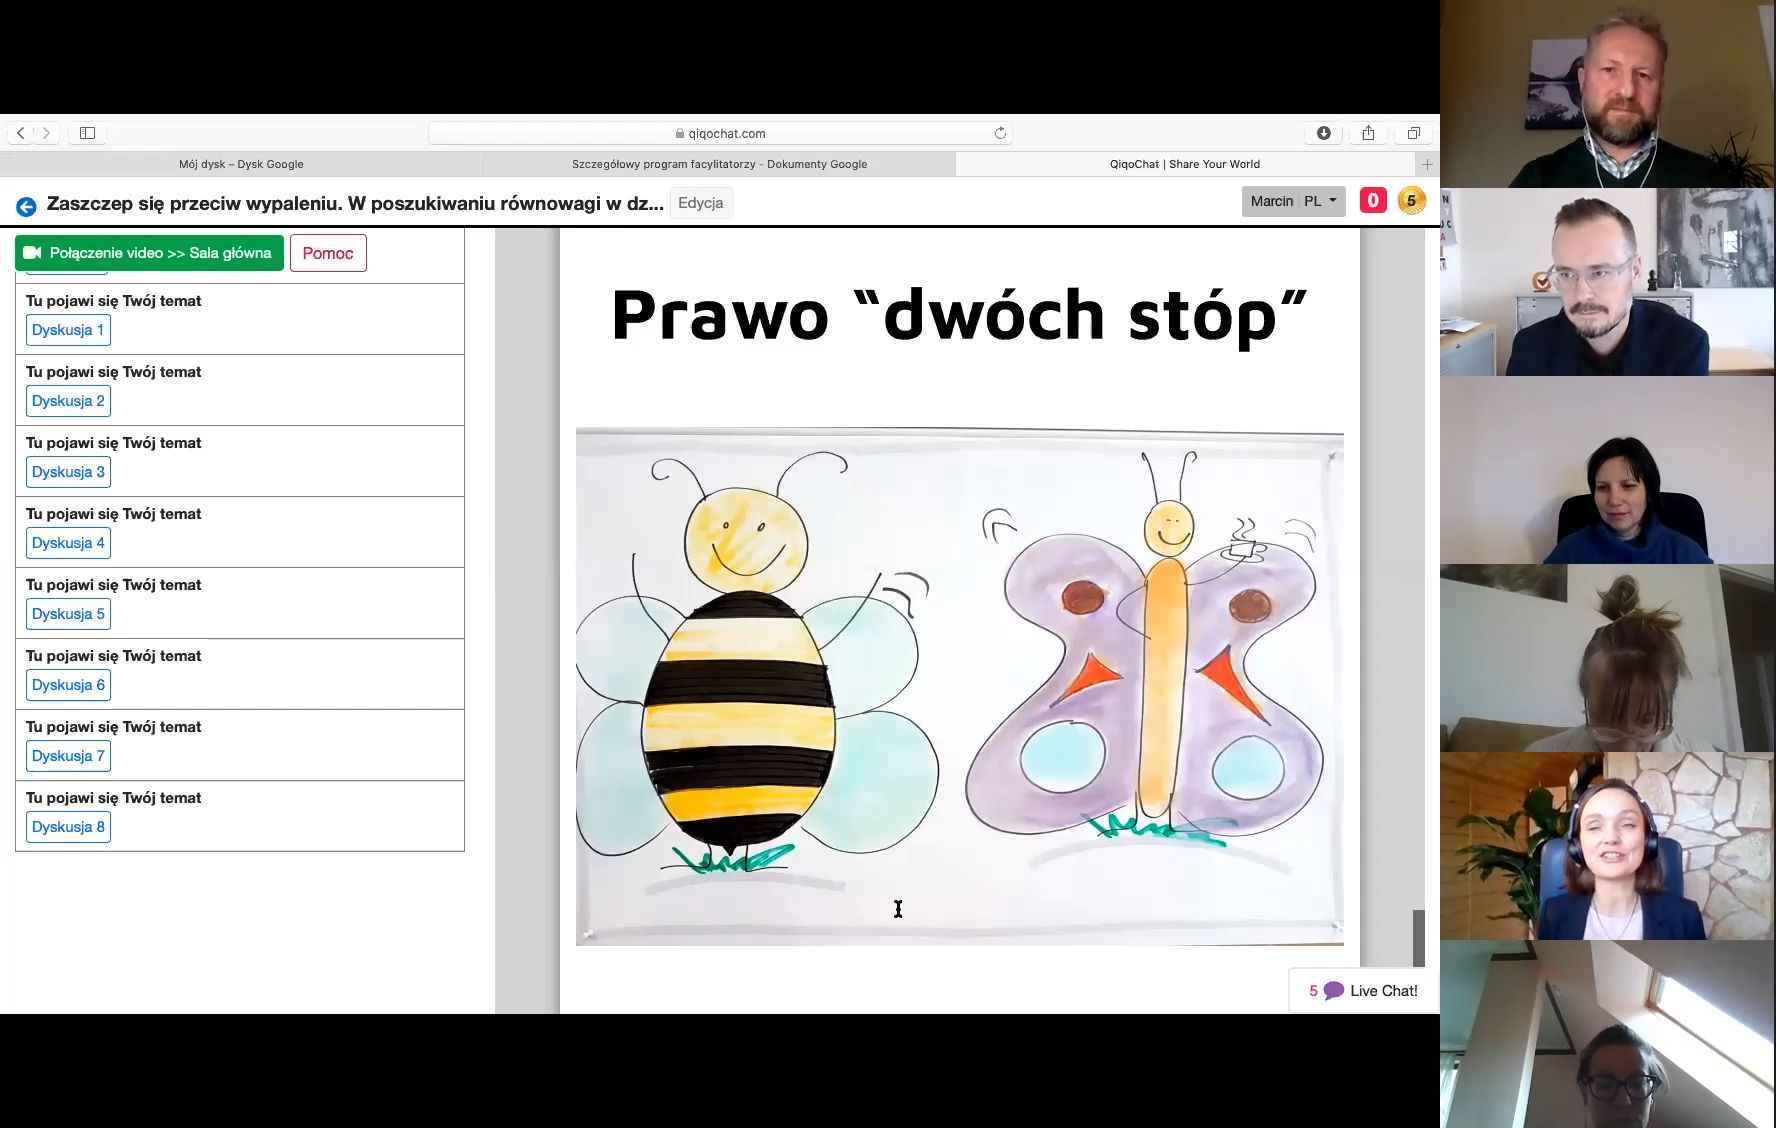
Task: Click the bee and butterfly drawing
Action: tap(959, 687)
